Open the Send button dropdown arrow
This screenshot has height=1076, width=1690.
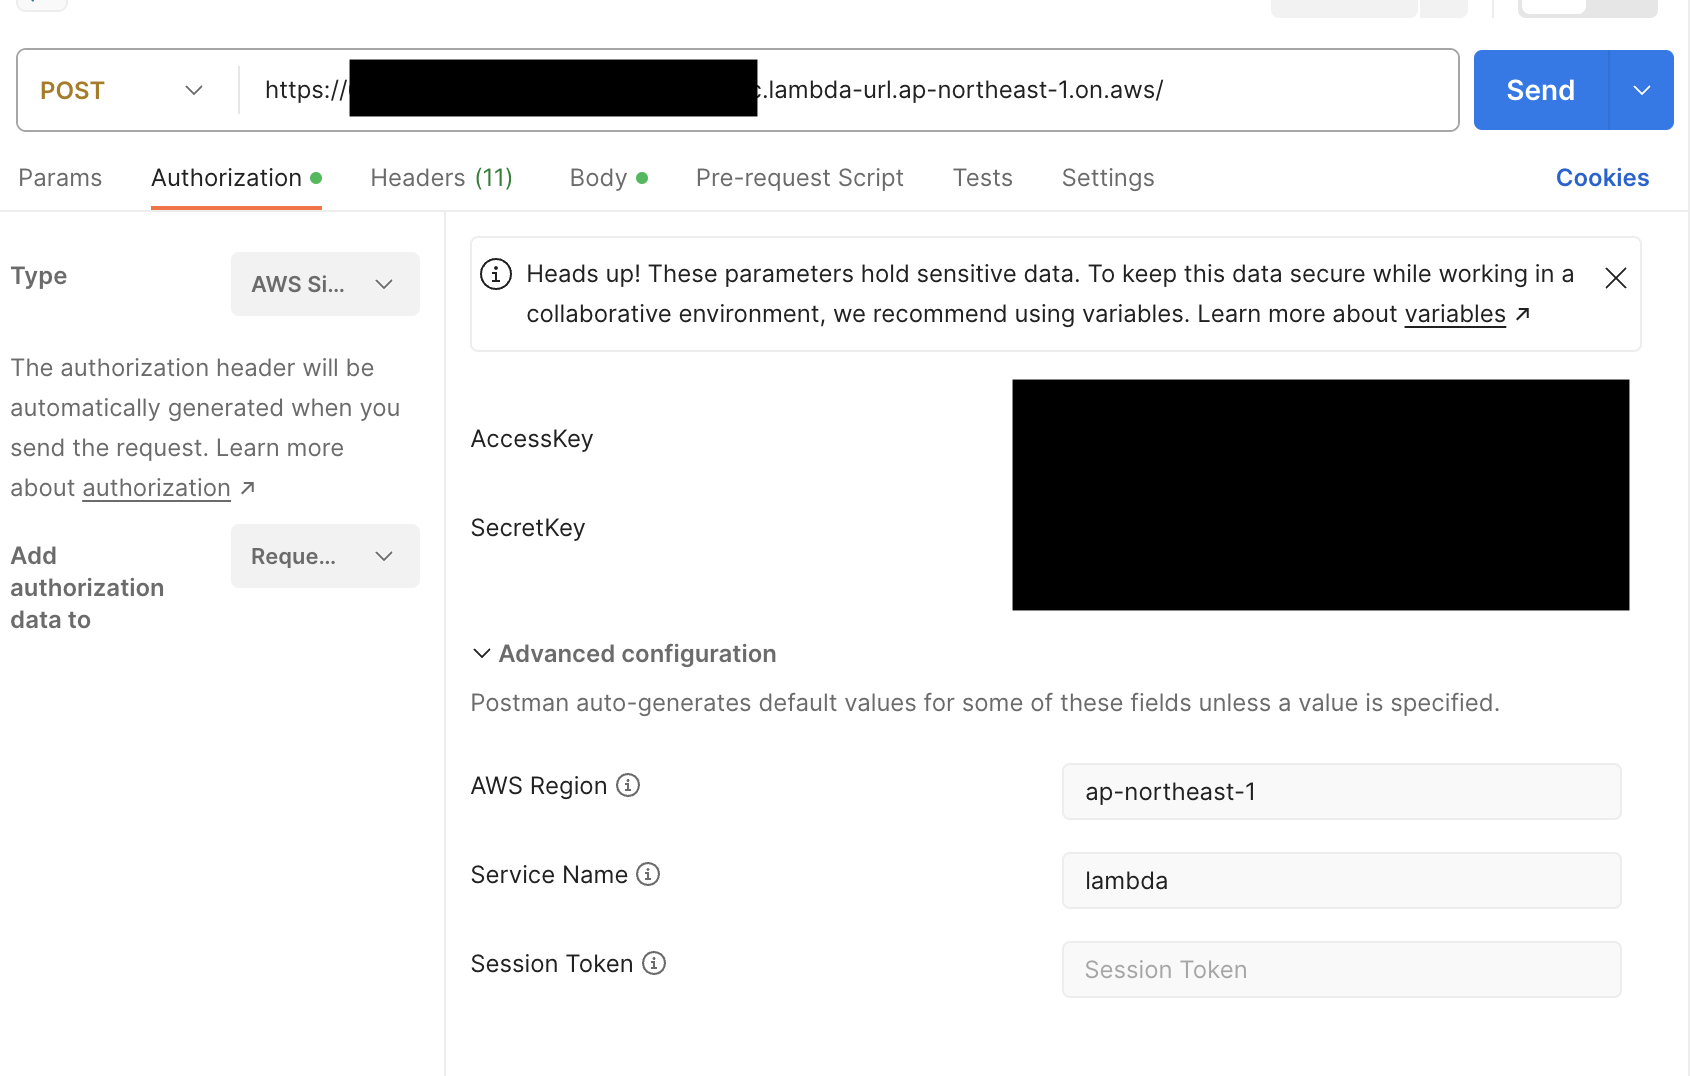pyautogui.click(x=1641, y=90)
